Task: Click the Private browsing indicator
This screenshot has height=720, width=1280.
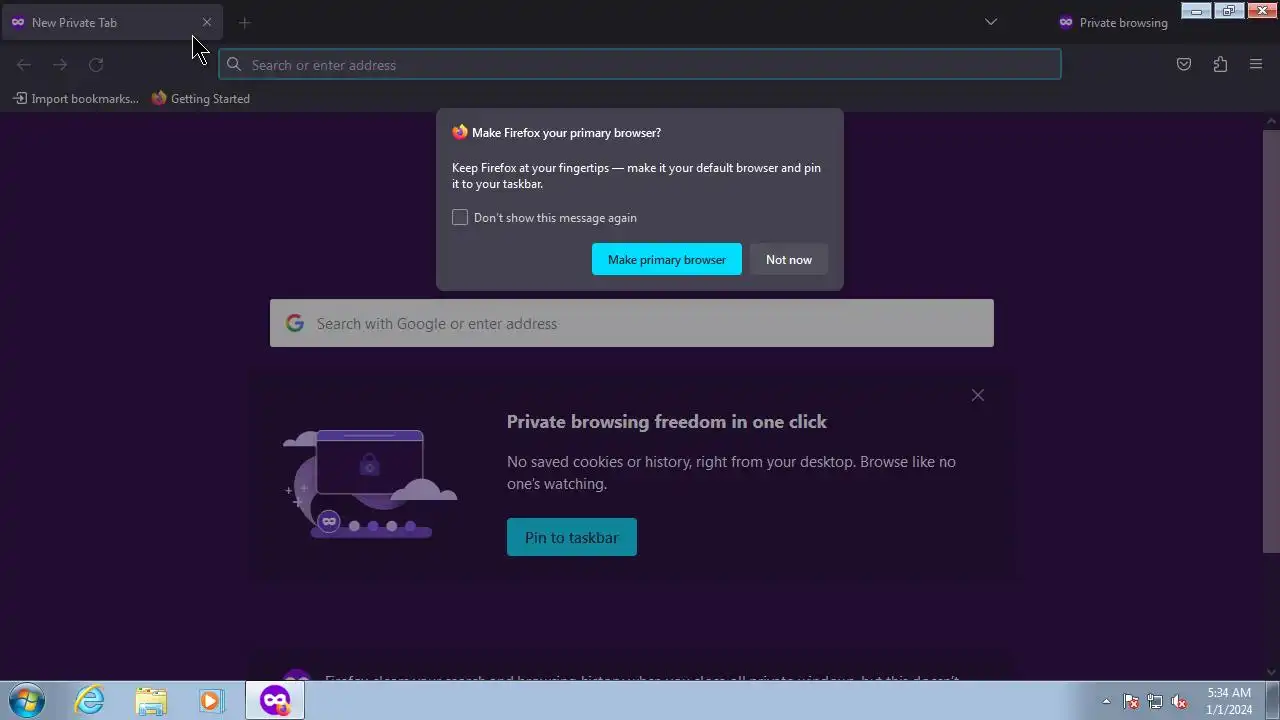Action: coord(1113,22)
